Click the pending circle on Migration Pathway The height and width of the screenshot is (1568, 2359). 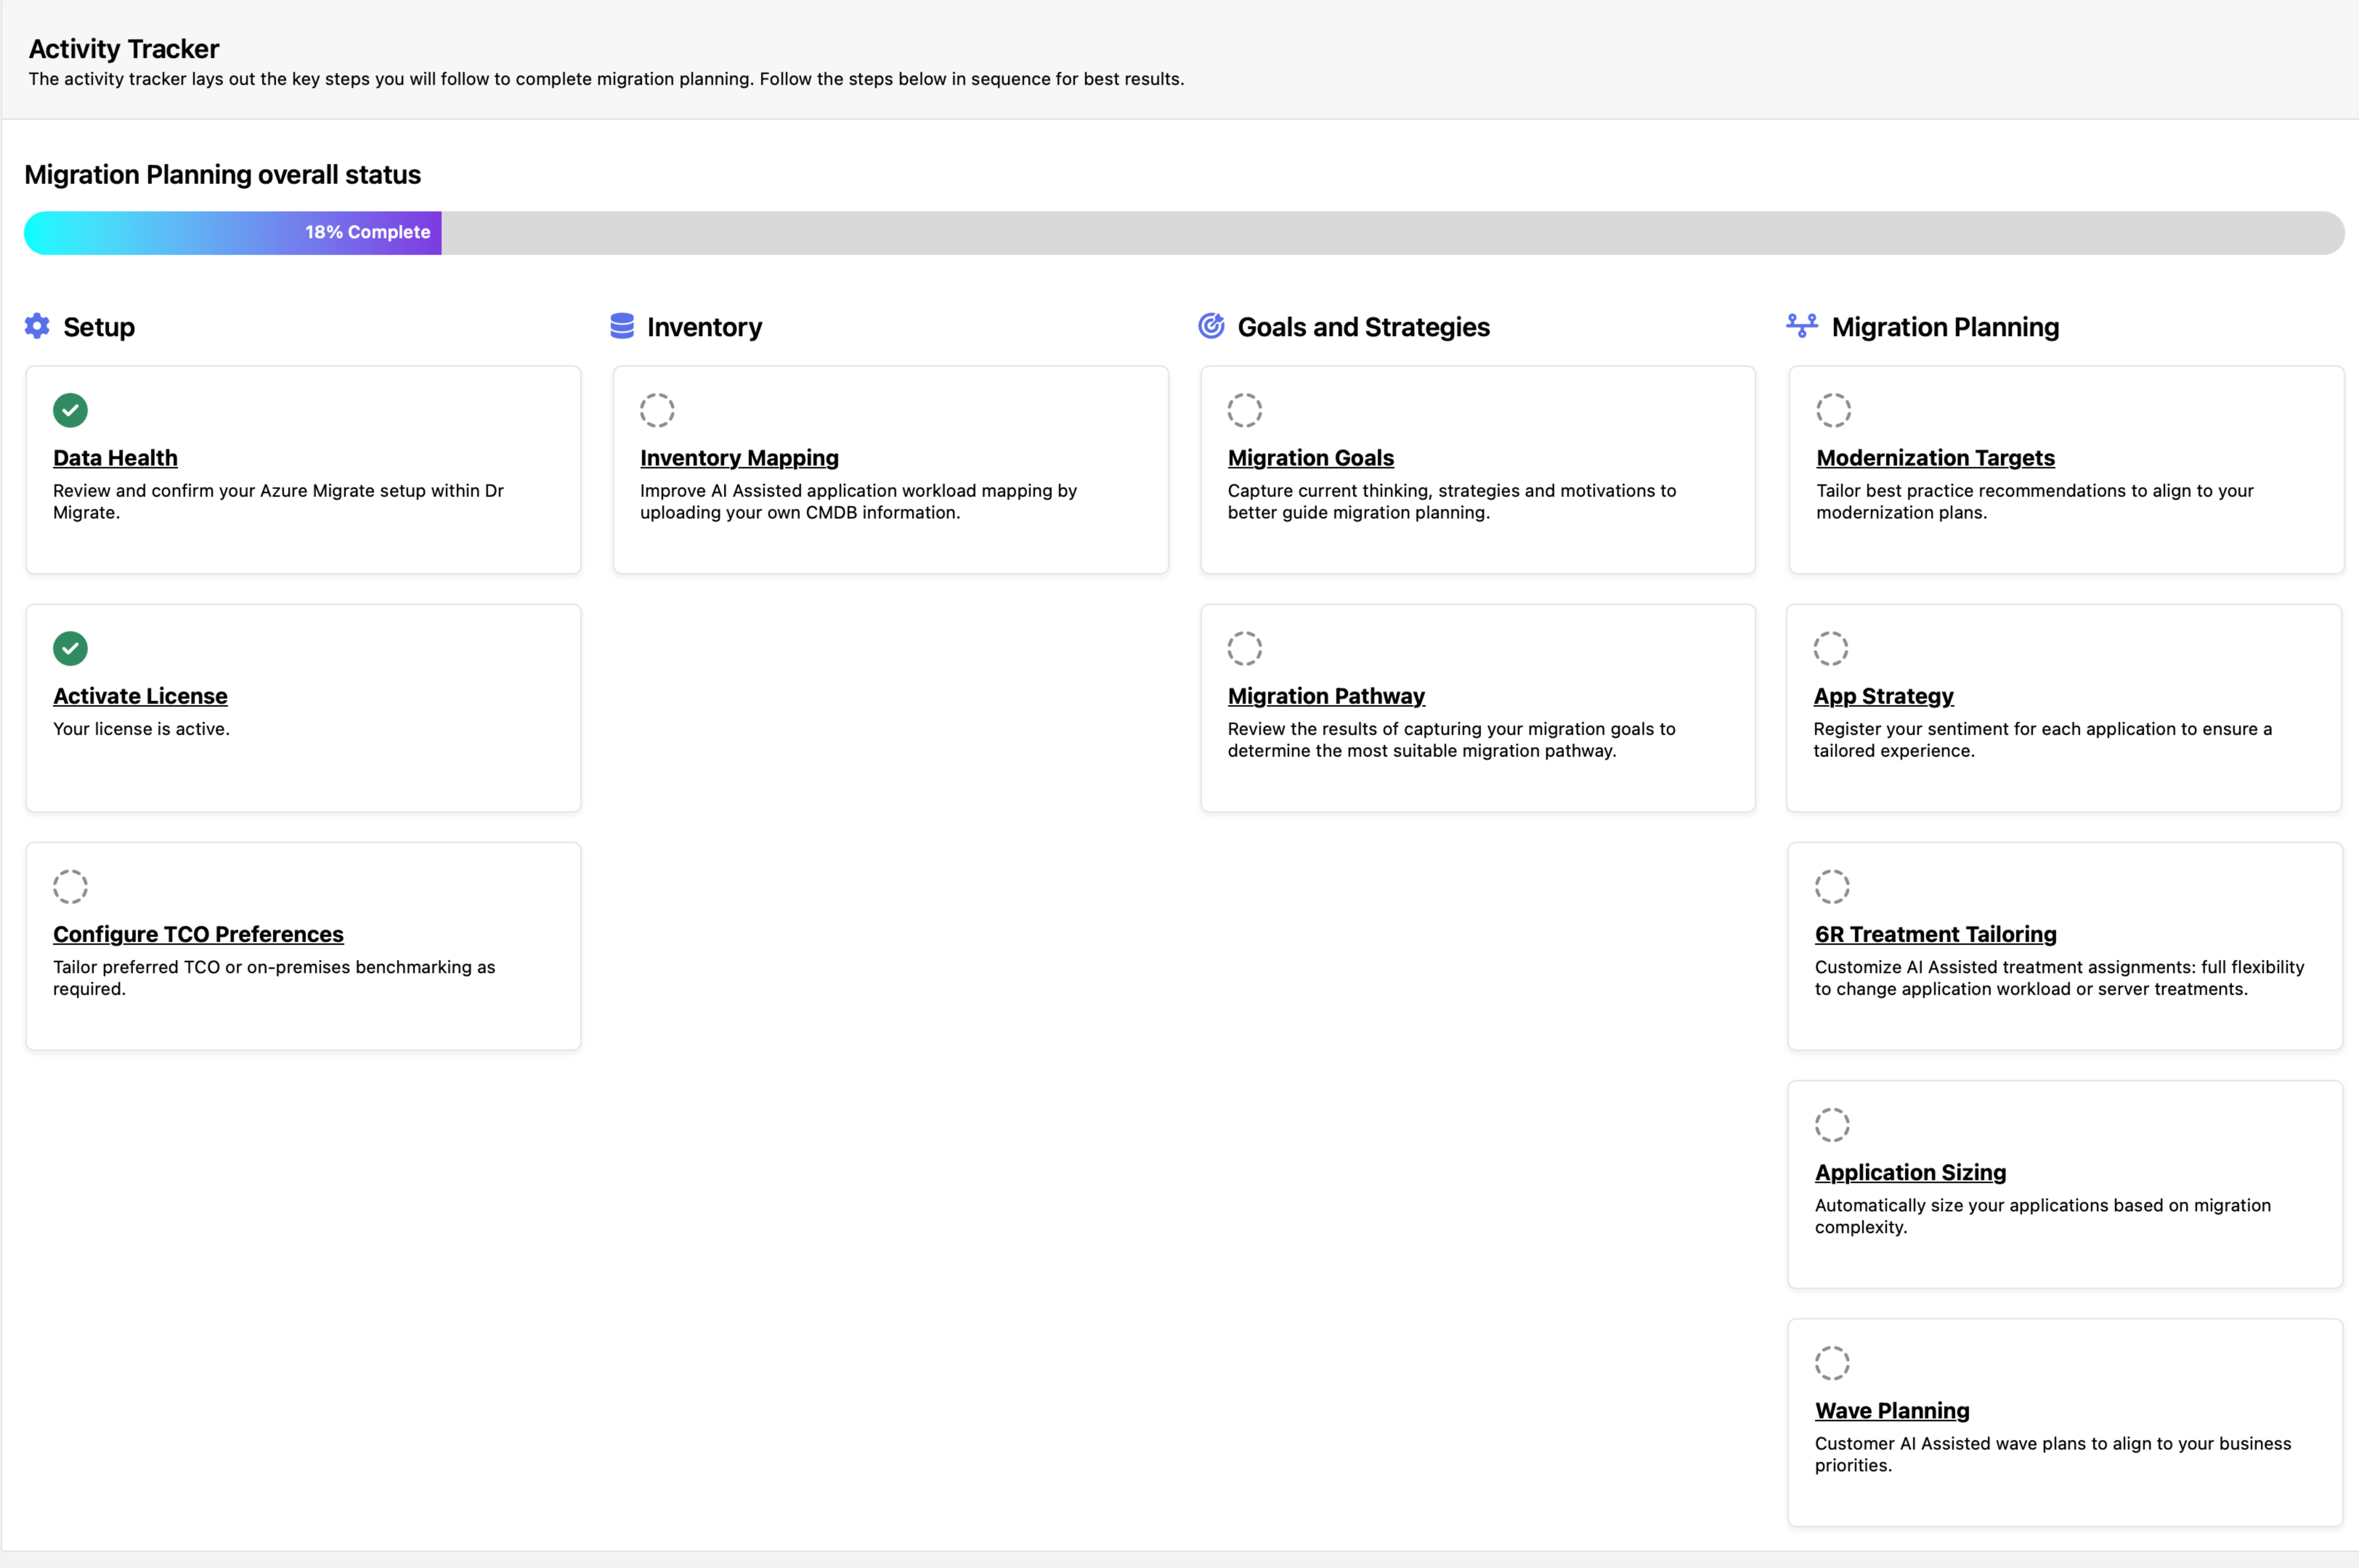click(x=1245, y=648)
